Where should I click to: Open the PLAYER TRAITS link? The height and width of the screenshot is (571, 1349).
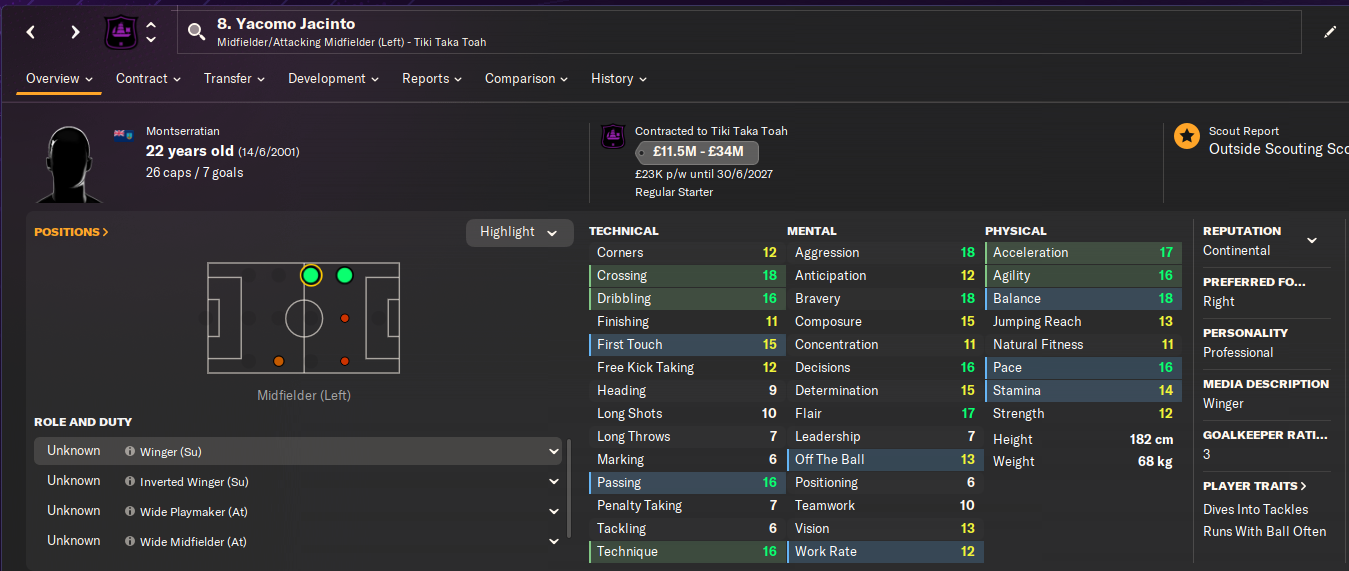1255,485
